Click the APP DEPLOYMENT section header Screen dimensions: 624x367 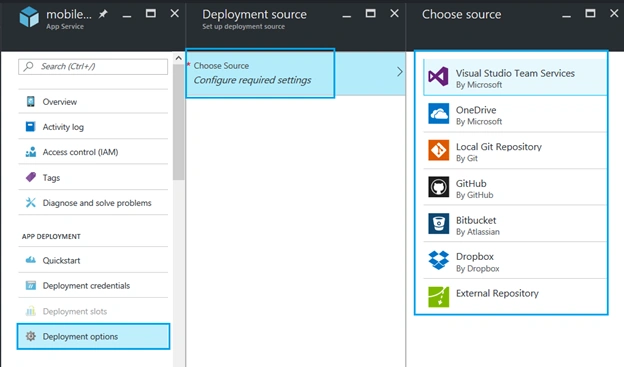[51, 236]
